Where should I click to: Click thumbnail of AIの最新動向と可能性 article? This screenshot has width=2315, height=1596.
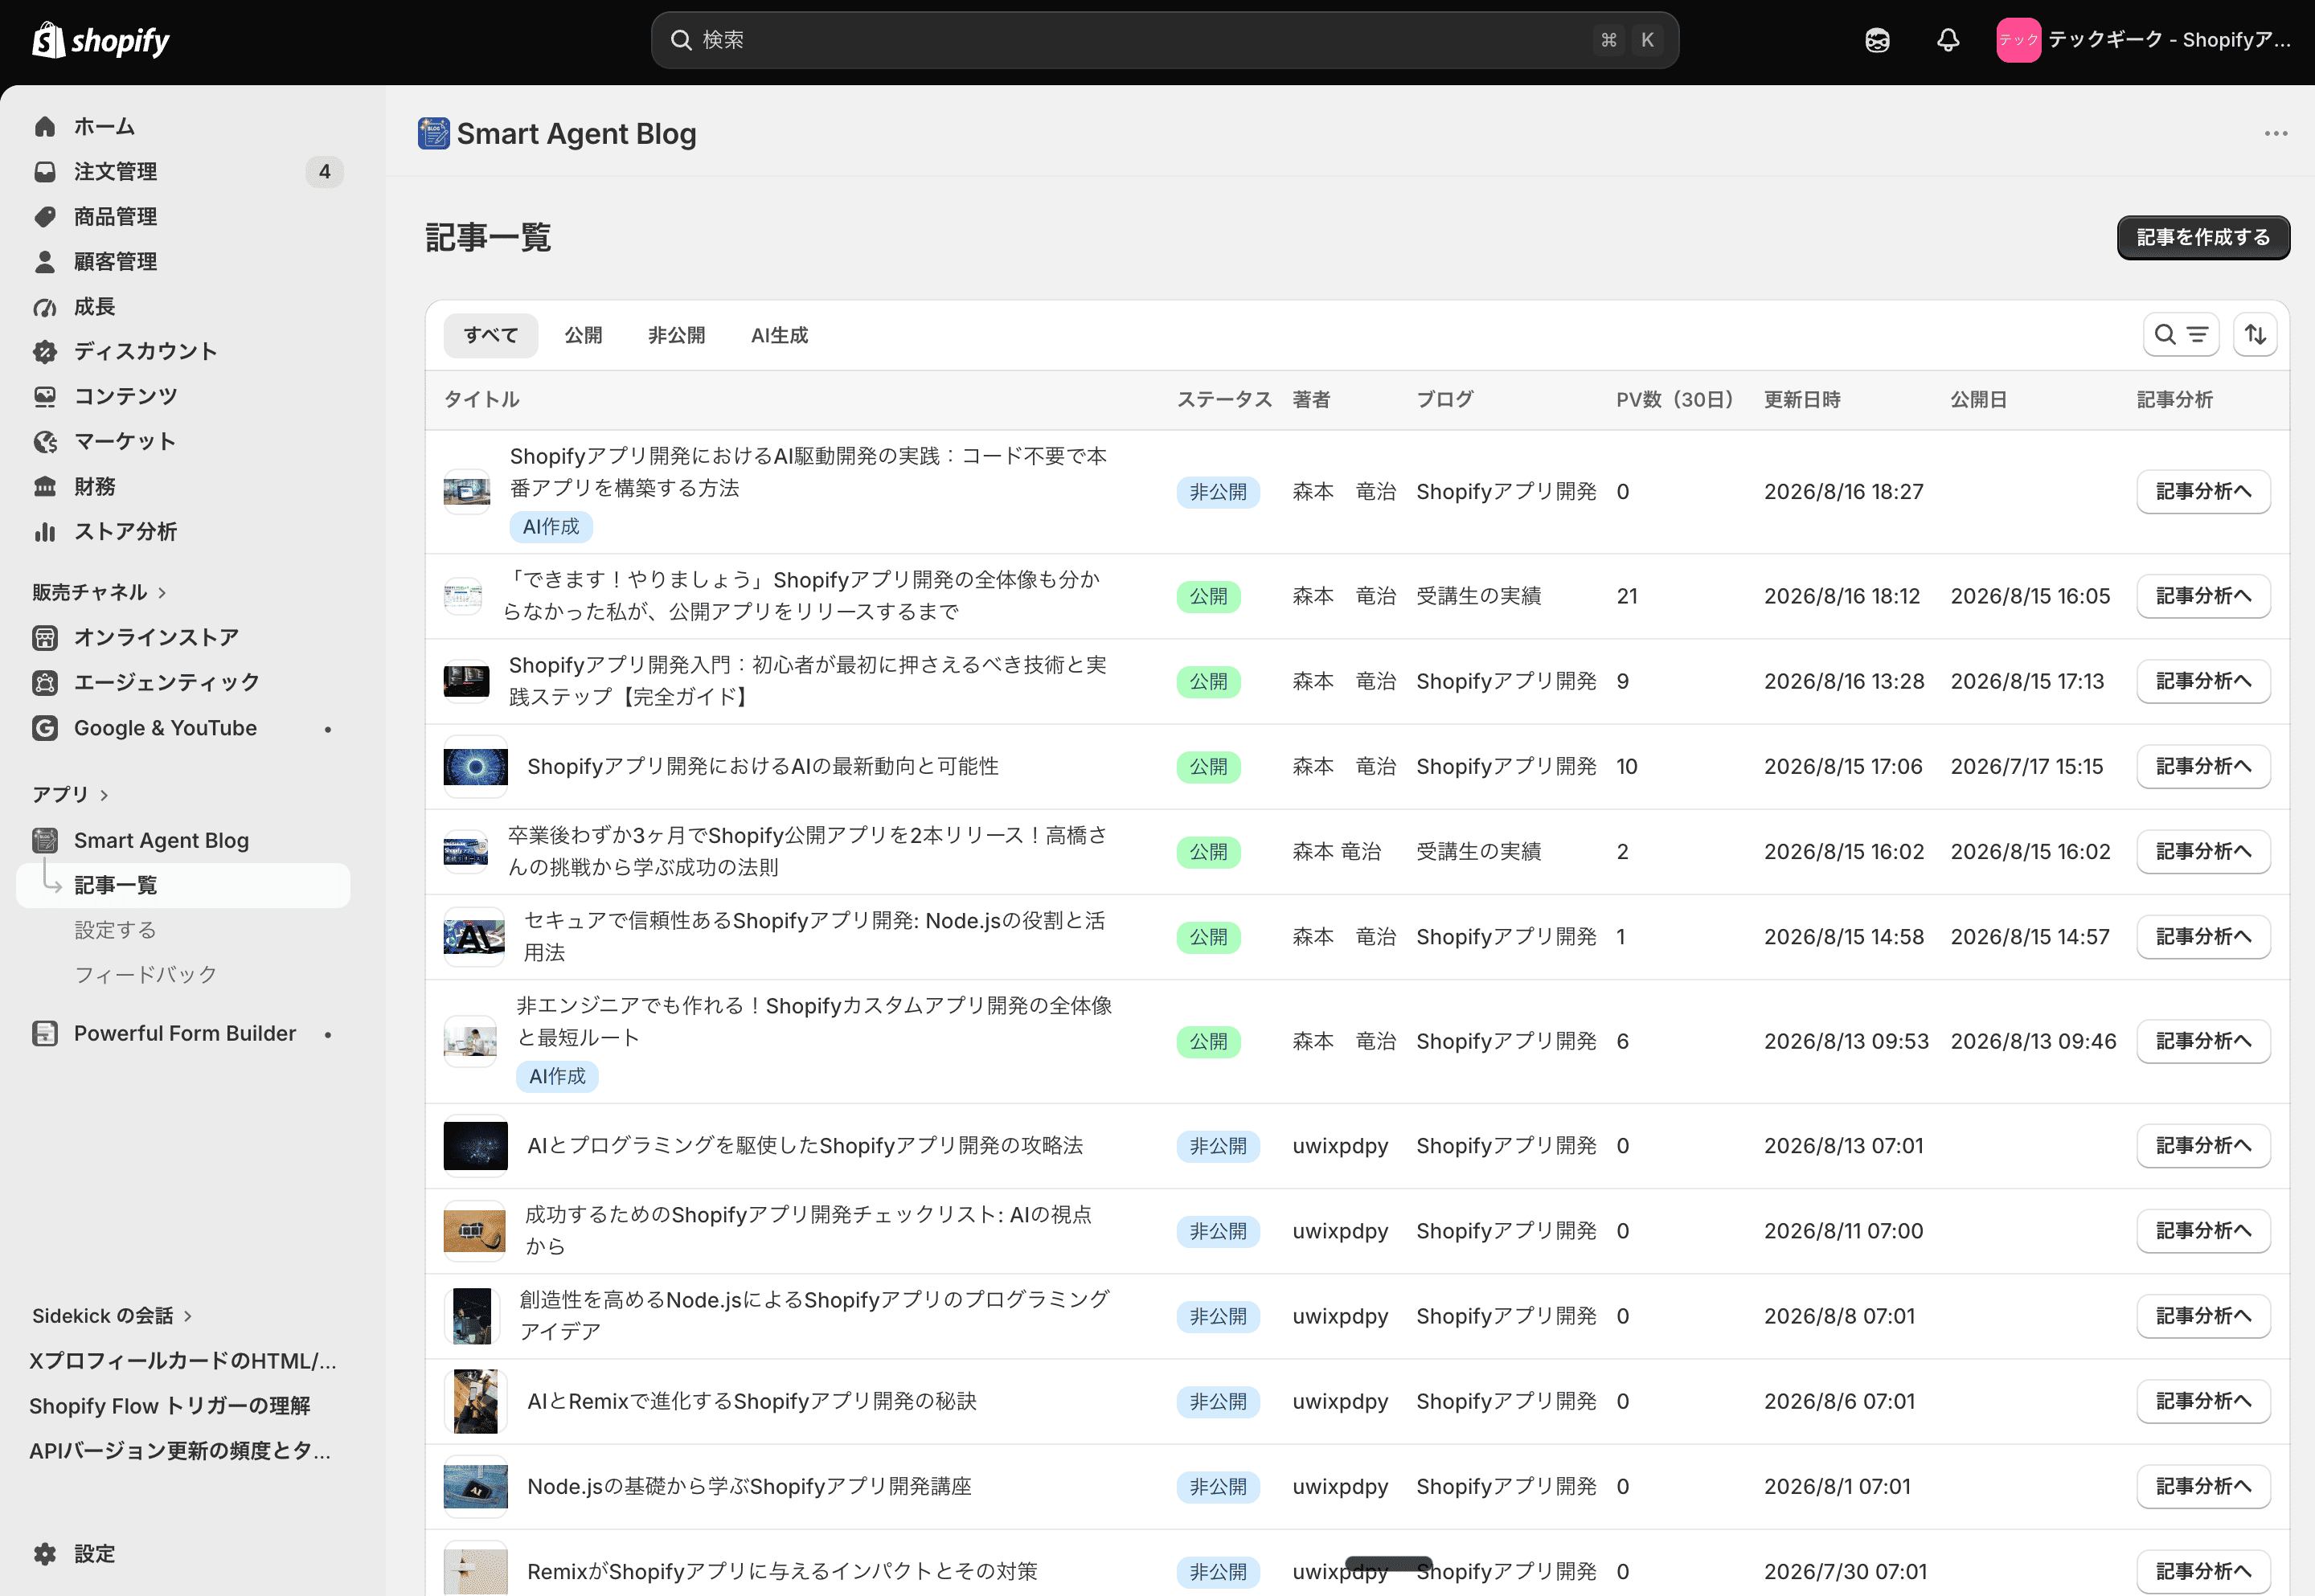click(x=475, y=766)
